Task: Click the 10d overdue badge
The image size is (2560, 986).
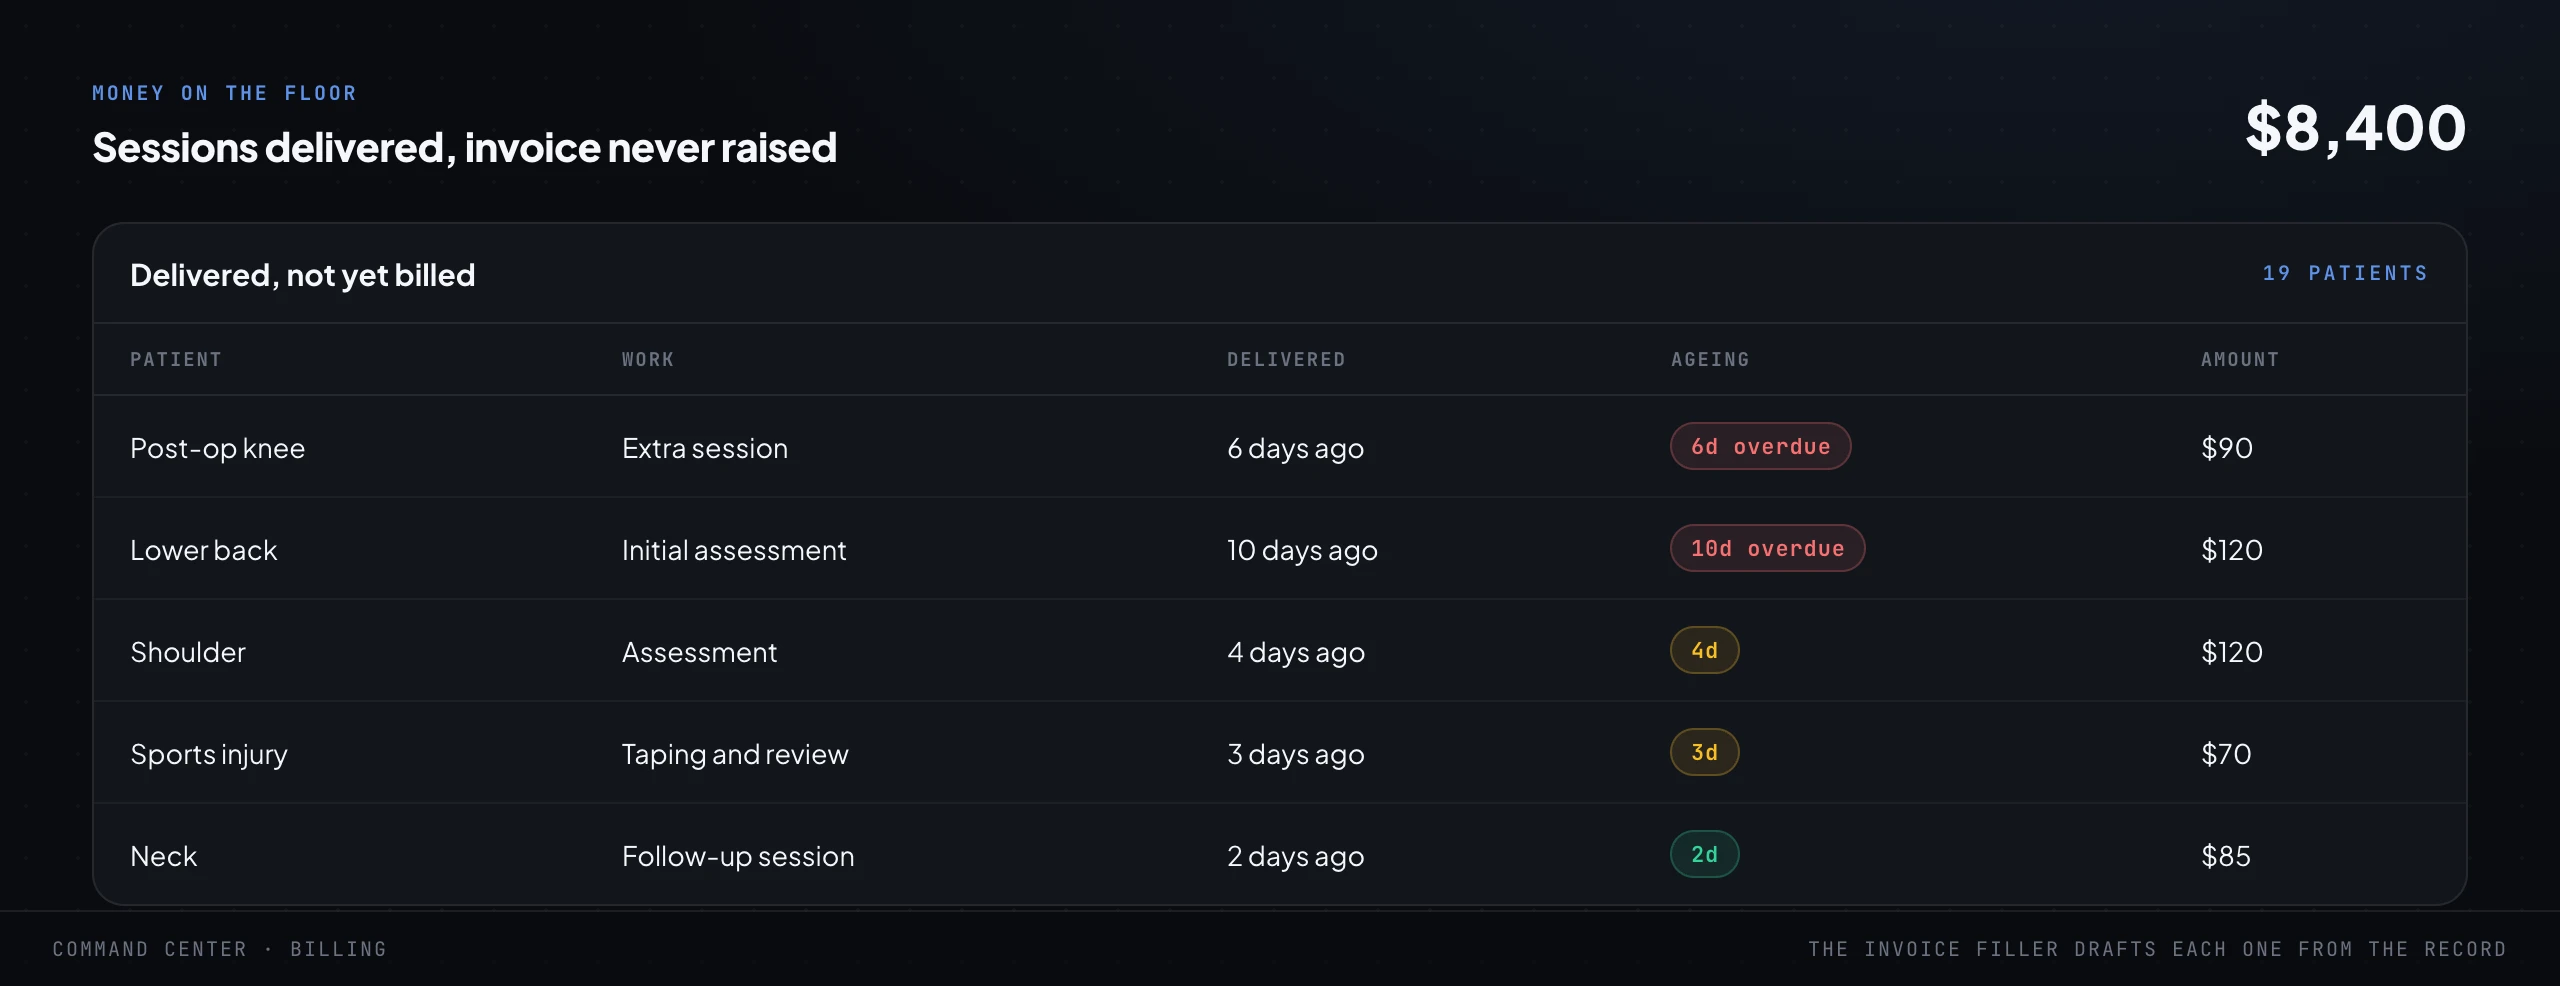Action: click(1767, 549)
